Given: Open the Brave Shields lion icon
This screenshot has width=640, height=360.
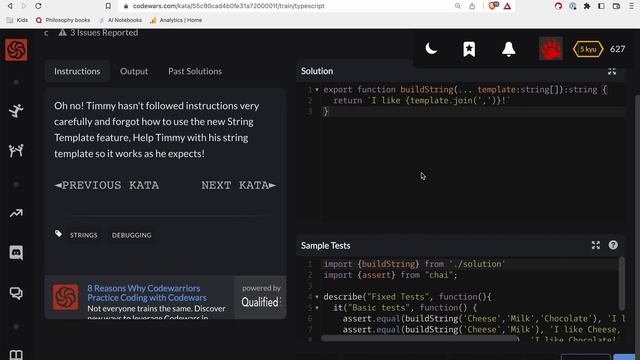Looking at the screenshot, I should (493, 6).
